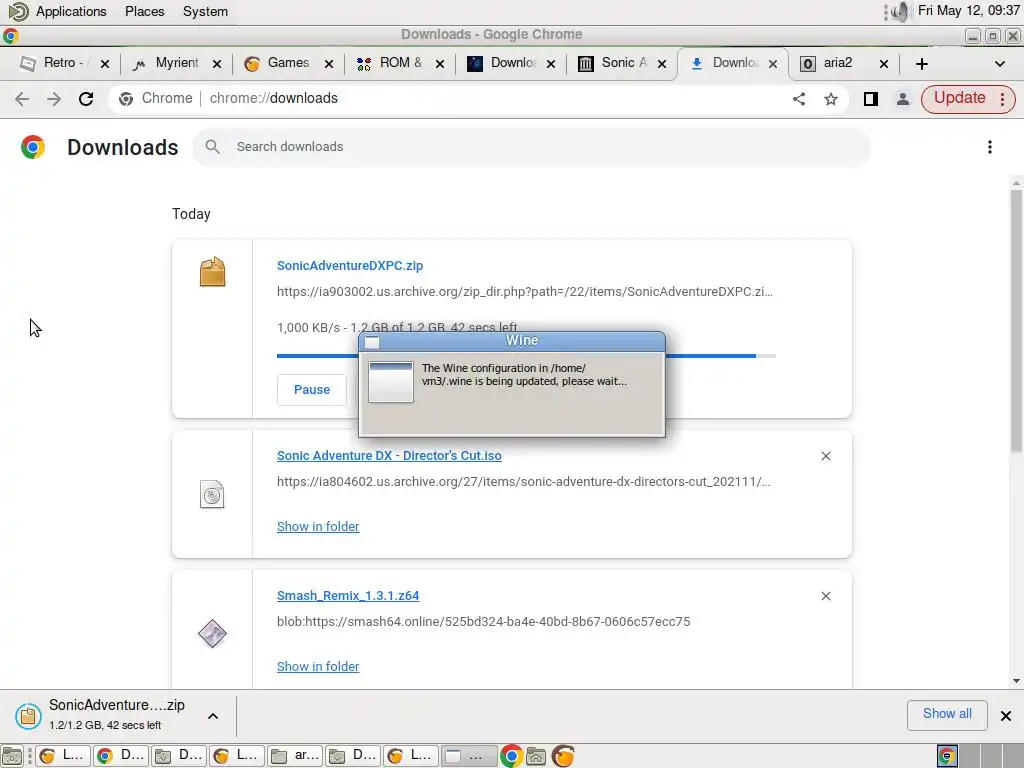Viewport: 1024px width, 768px height.
Task: Open the Places menu
Action: tap(144, 11)
